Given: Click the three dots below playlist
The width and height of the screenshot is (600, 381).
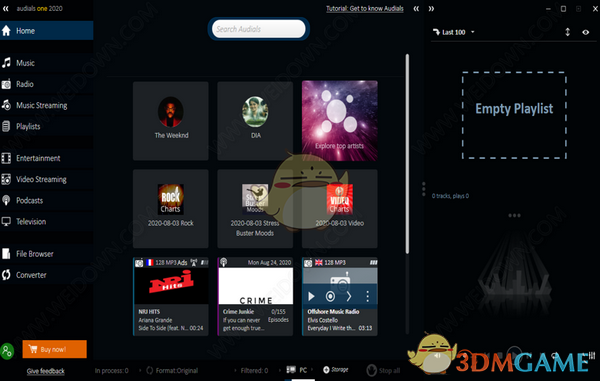Looking at the screenshot, I should [x=514, y=215].
